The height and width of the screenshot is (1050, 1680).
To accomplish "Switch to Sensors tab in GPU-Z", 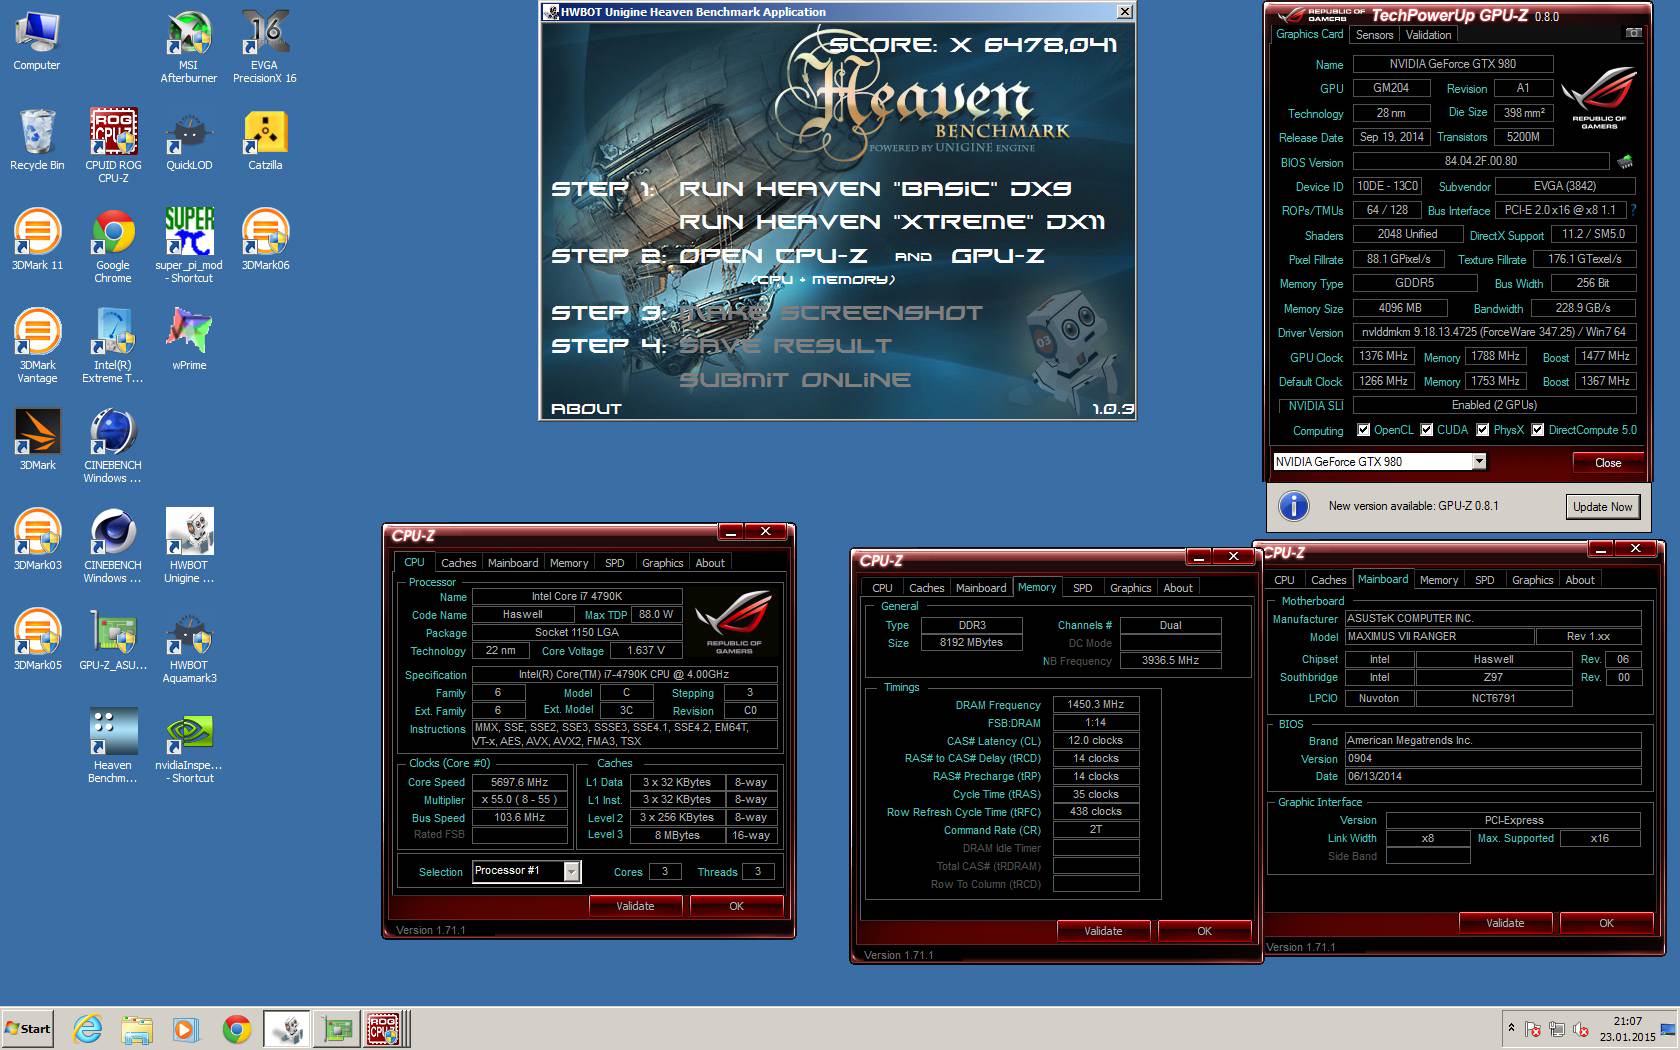I will [1374, 34].
